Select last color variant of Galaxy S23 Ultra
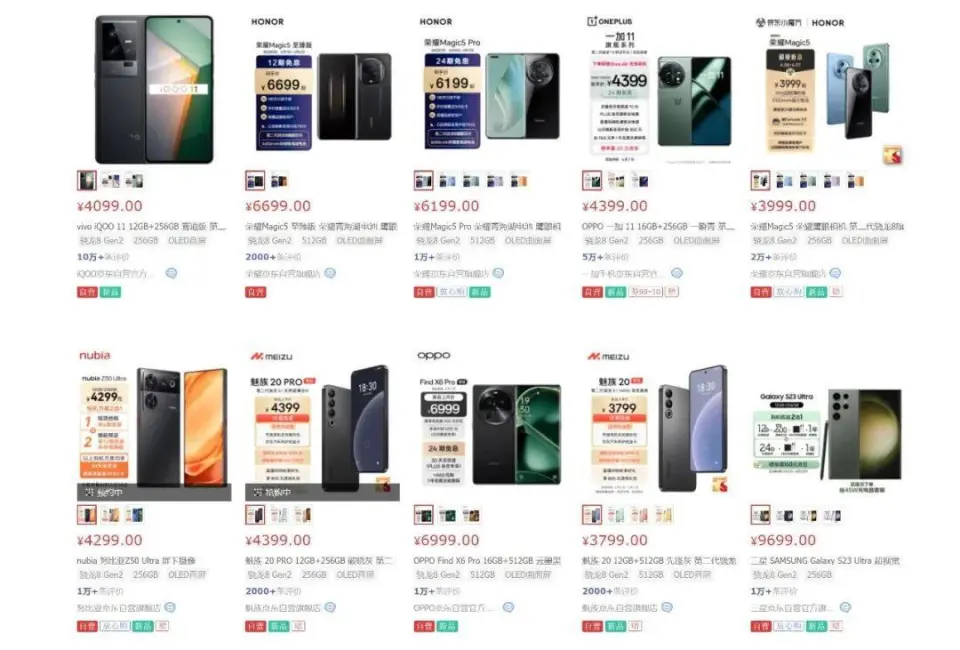 point(832,515)
